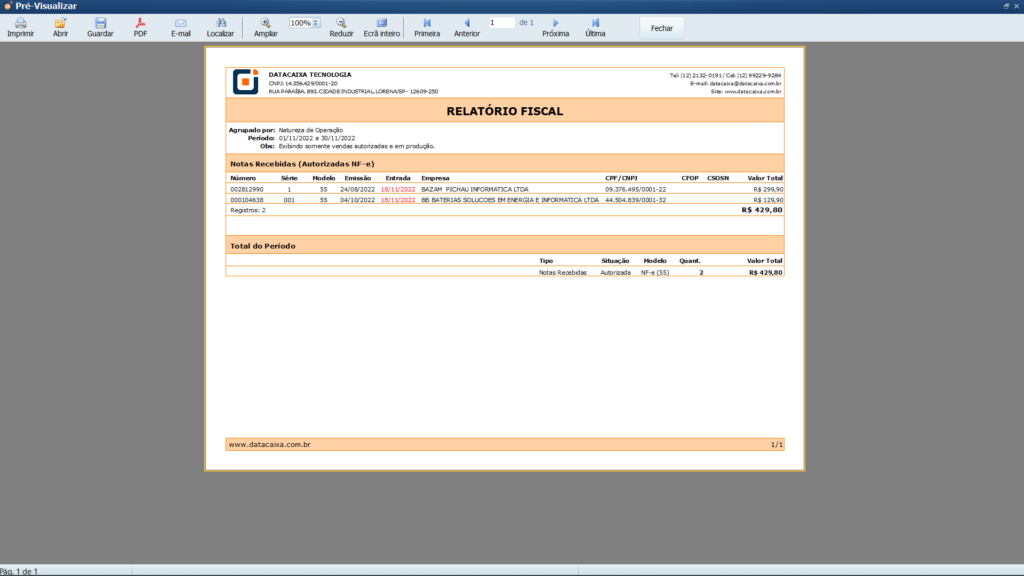The image size is (1024, 576).
Task: Zoom out with Reduzir
Action: (341, 23)
